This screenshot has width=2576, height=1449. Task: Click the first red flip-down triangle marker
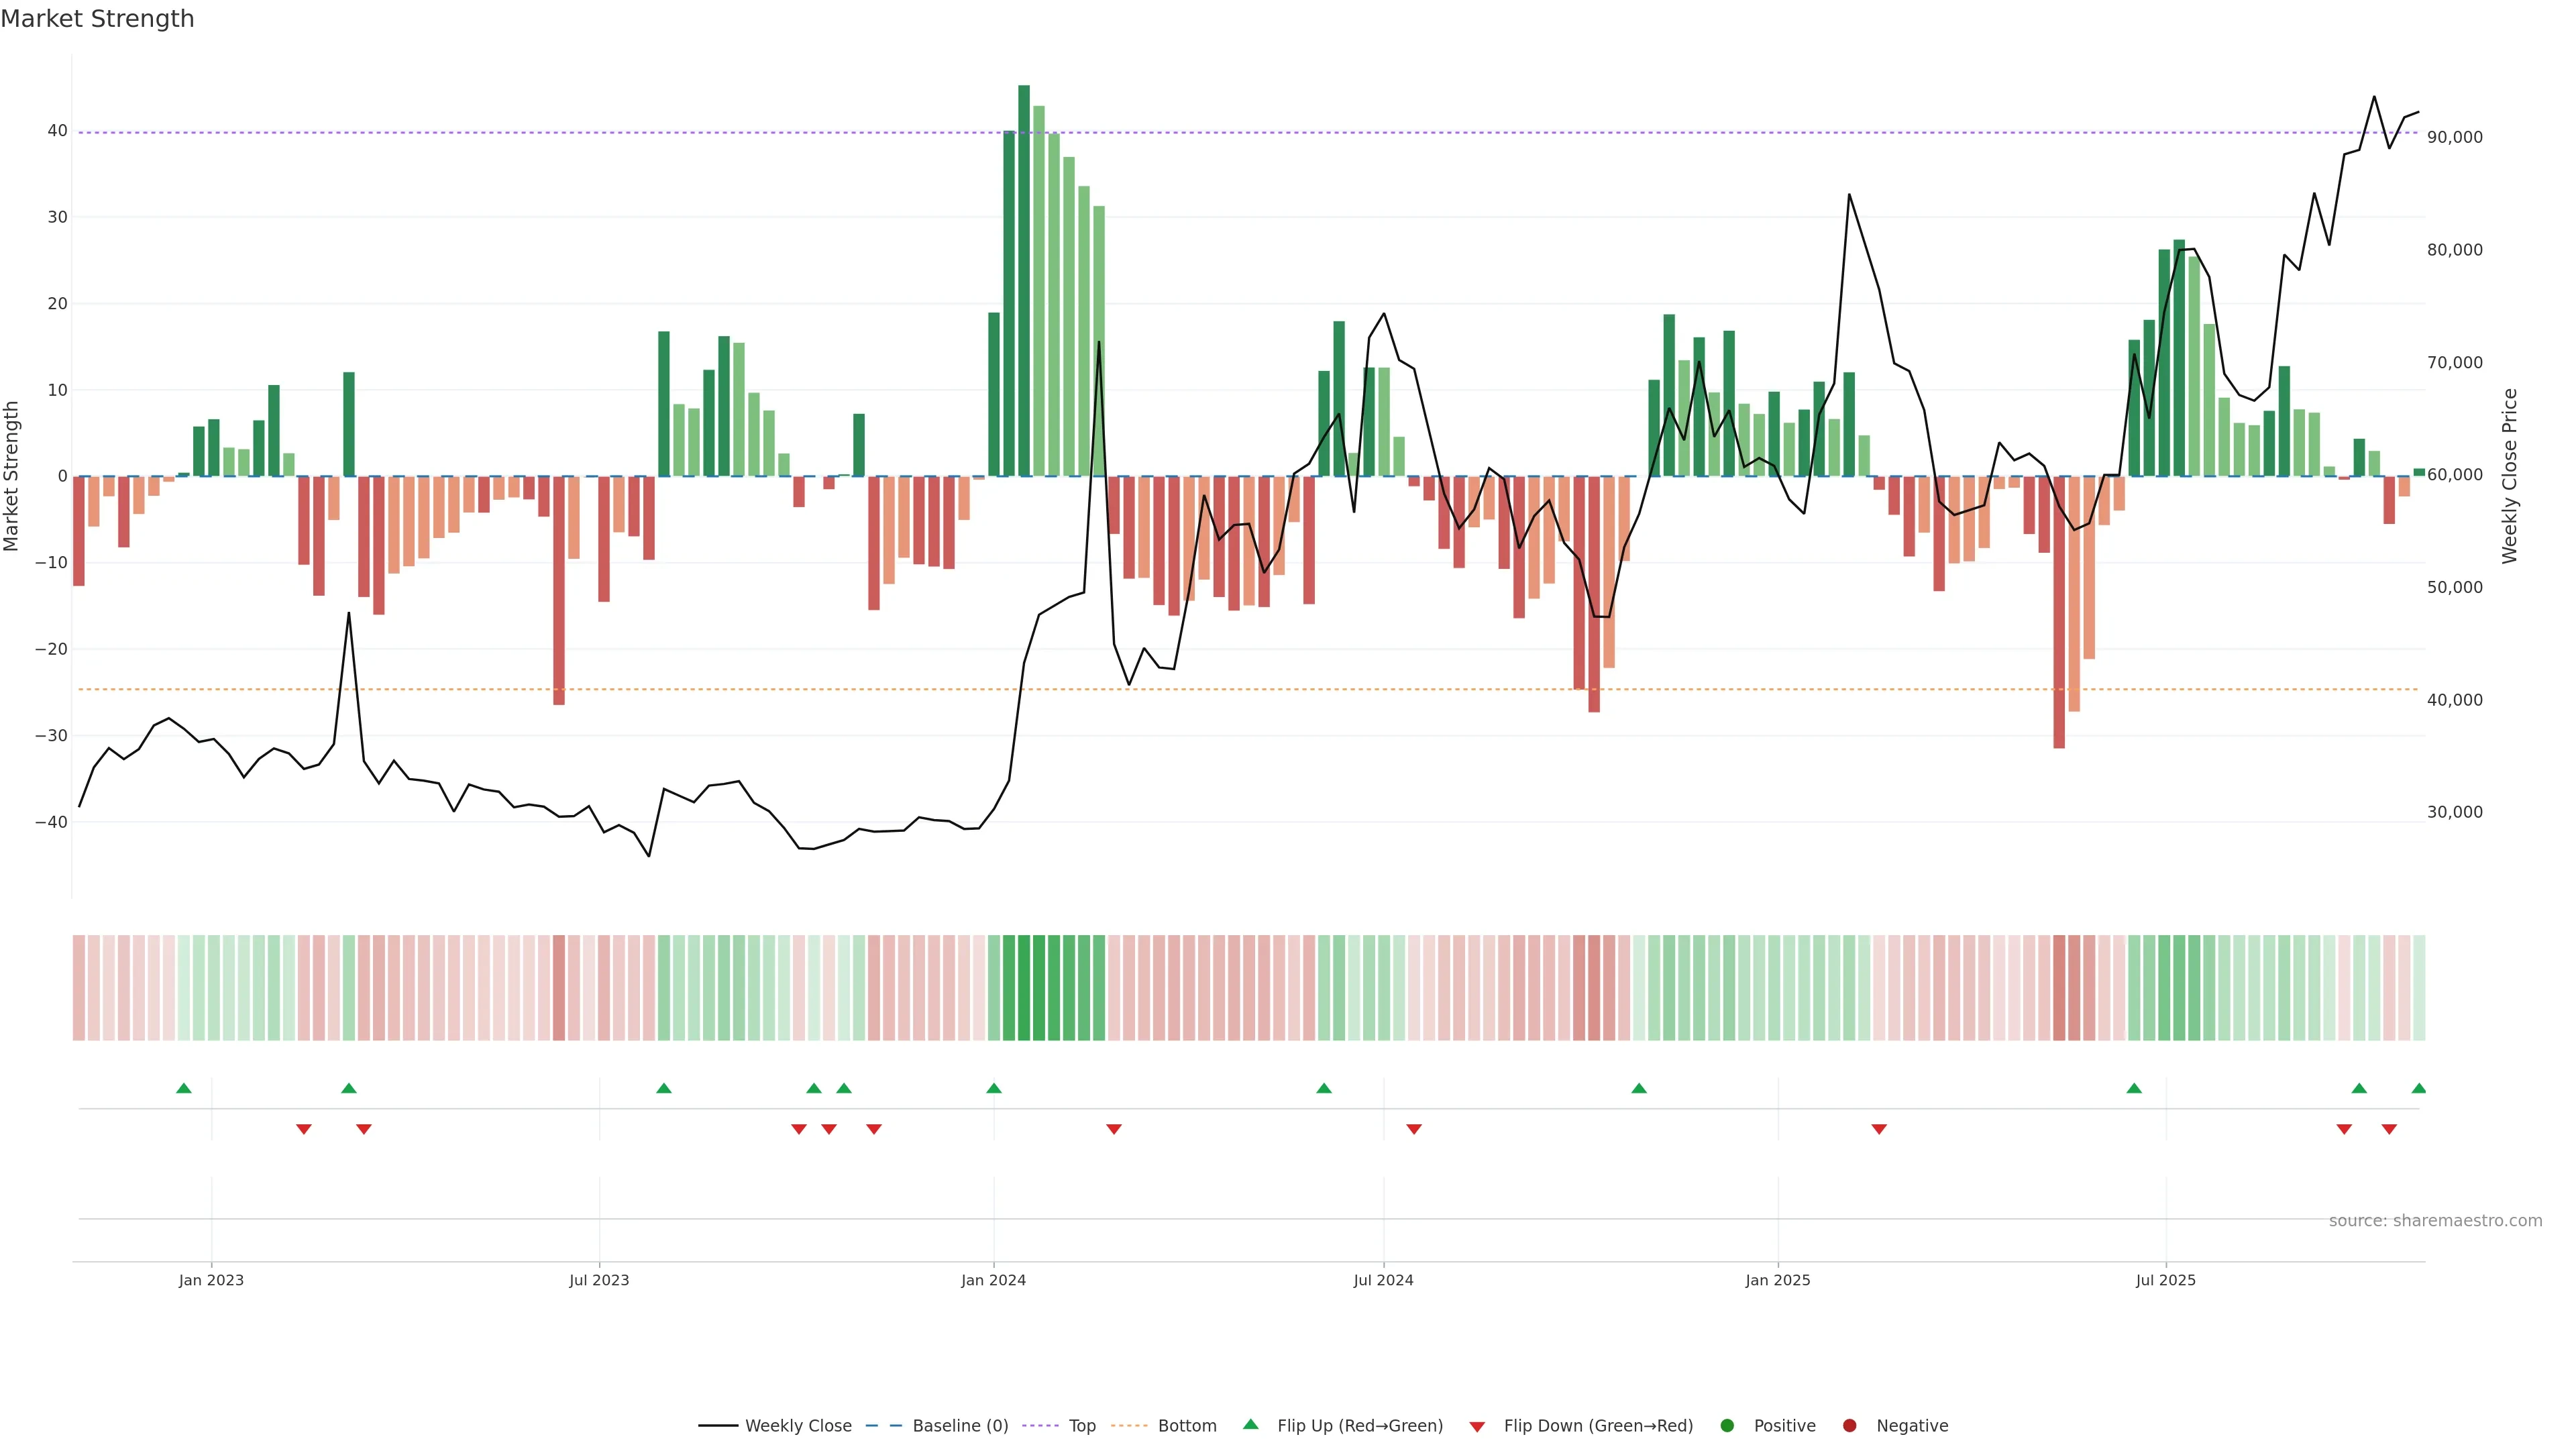(x=304, y=1129)
